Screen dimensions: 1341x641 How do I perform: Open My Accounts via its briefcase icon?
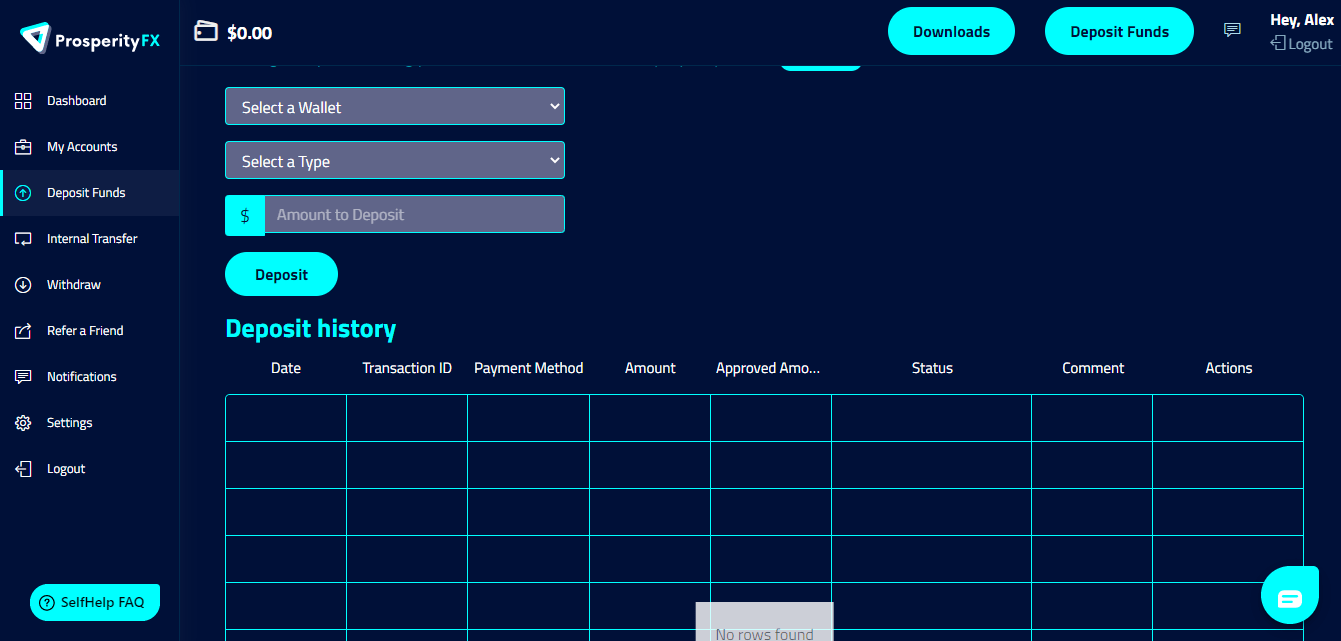click(22, 146)
